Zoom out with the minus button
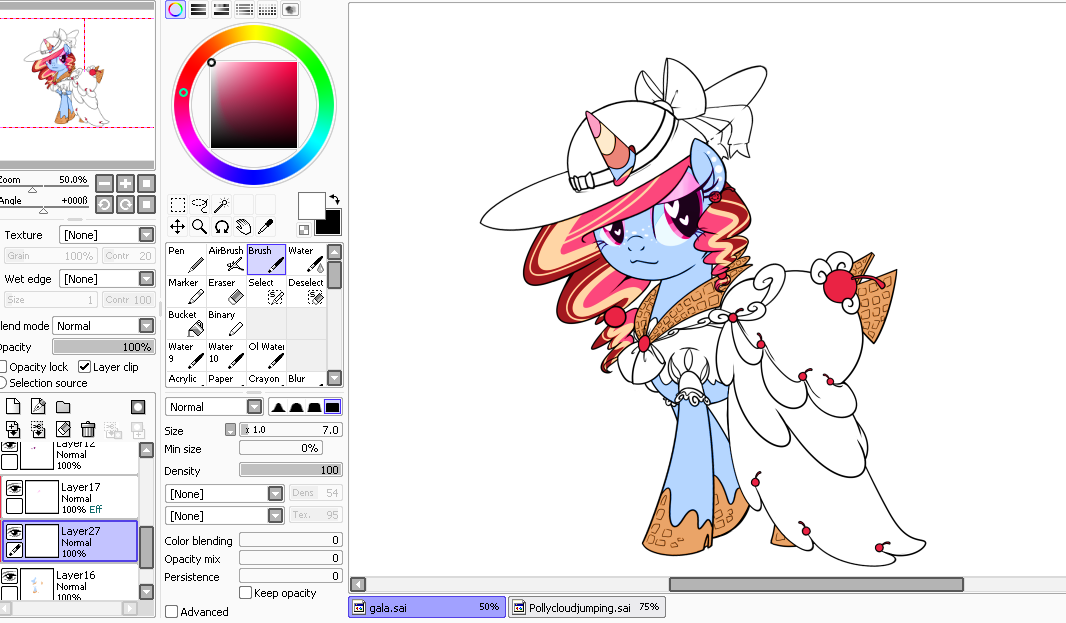This screenshot has width=1066, height=623. (x=104, y=183)
